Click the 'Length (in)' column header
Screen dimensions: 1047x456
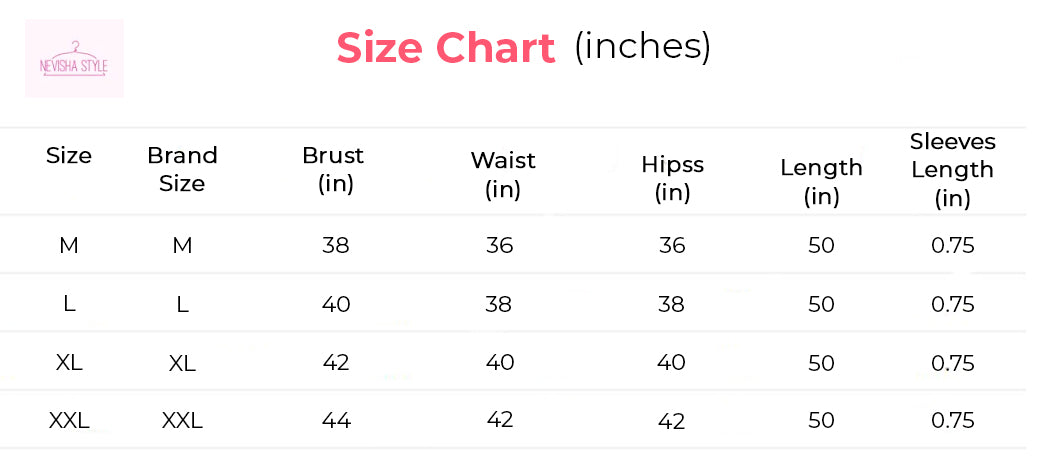tap(821, 181)
